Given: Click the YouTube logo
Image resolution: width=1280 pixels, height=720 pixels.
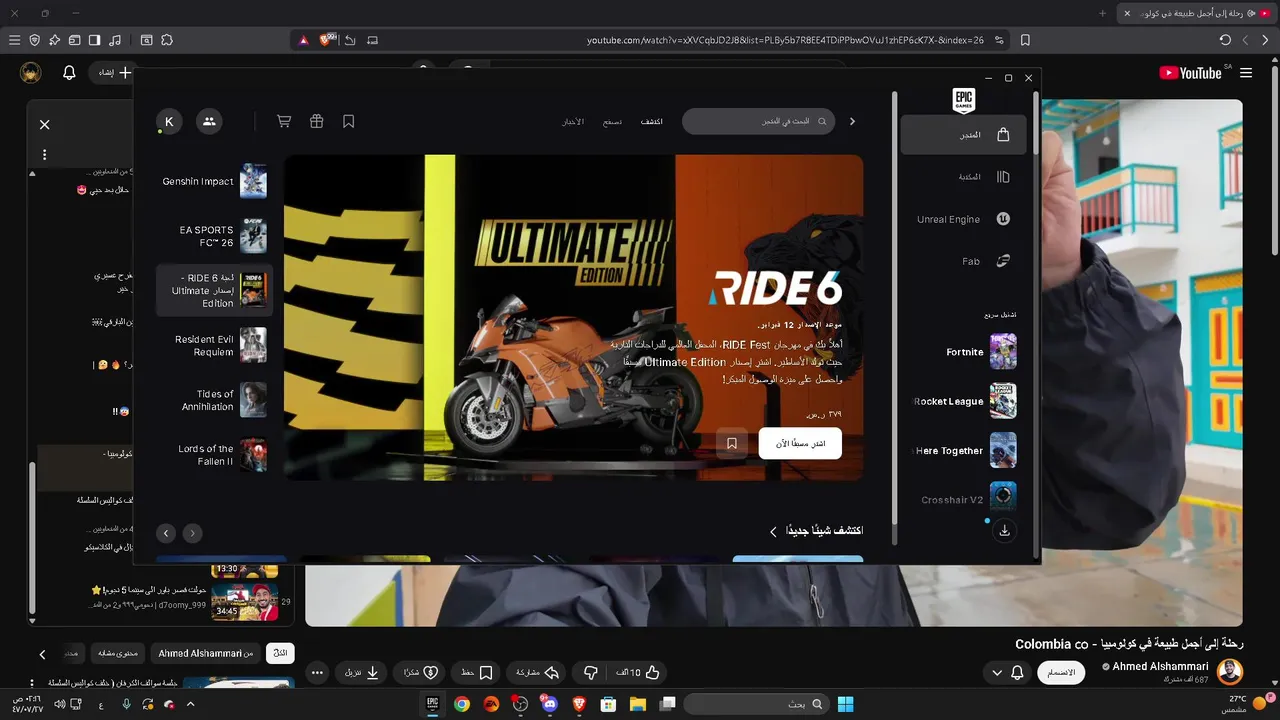Looking at the screenshot, I should coord(1190,73).
